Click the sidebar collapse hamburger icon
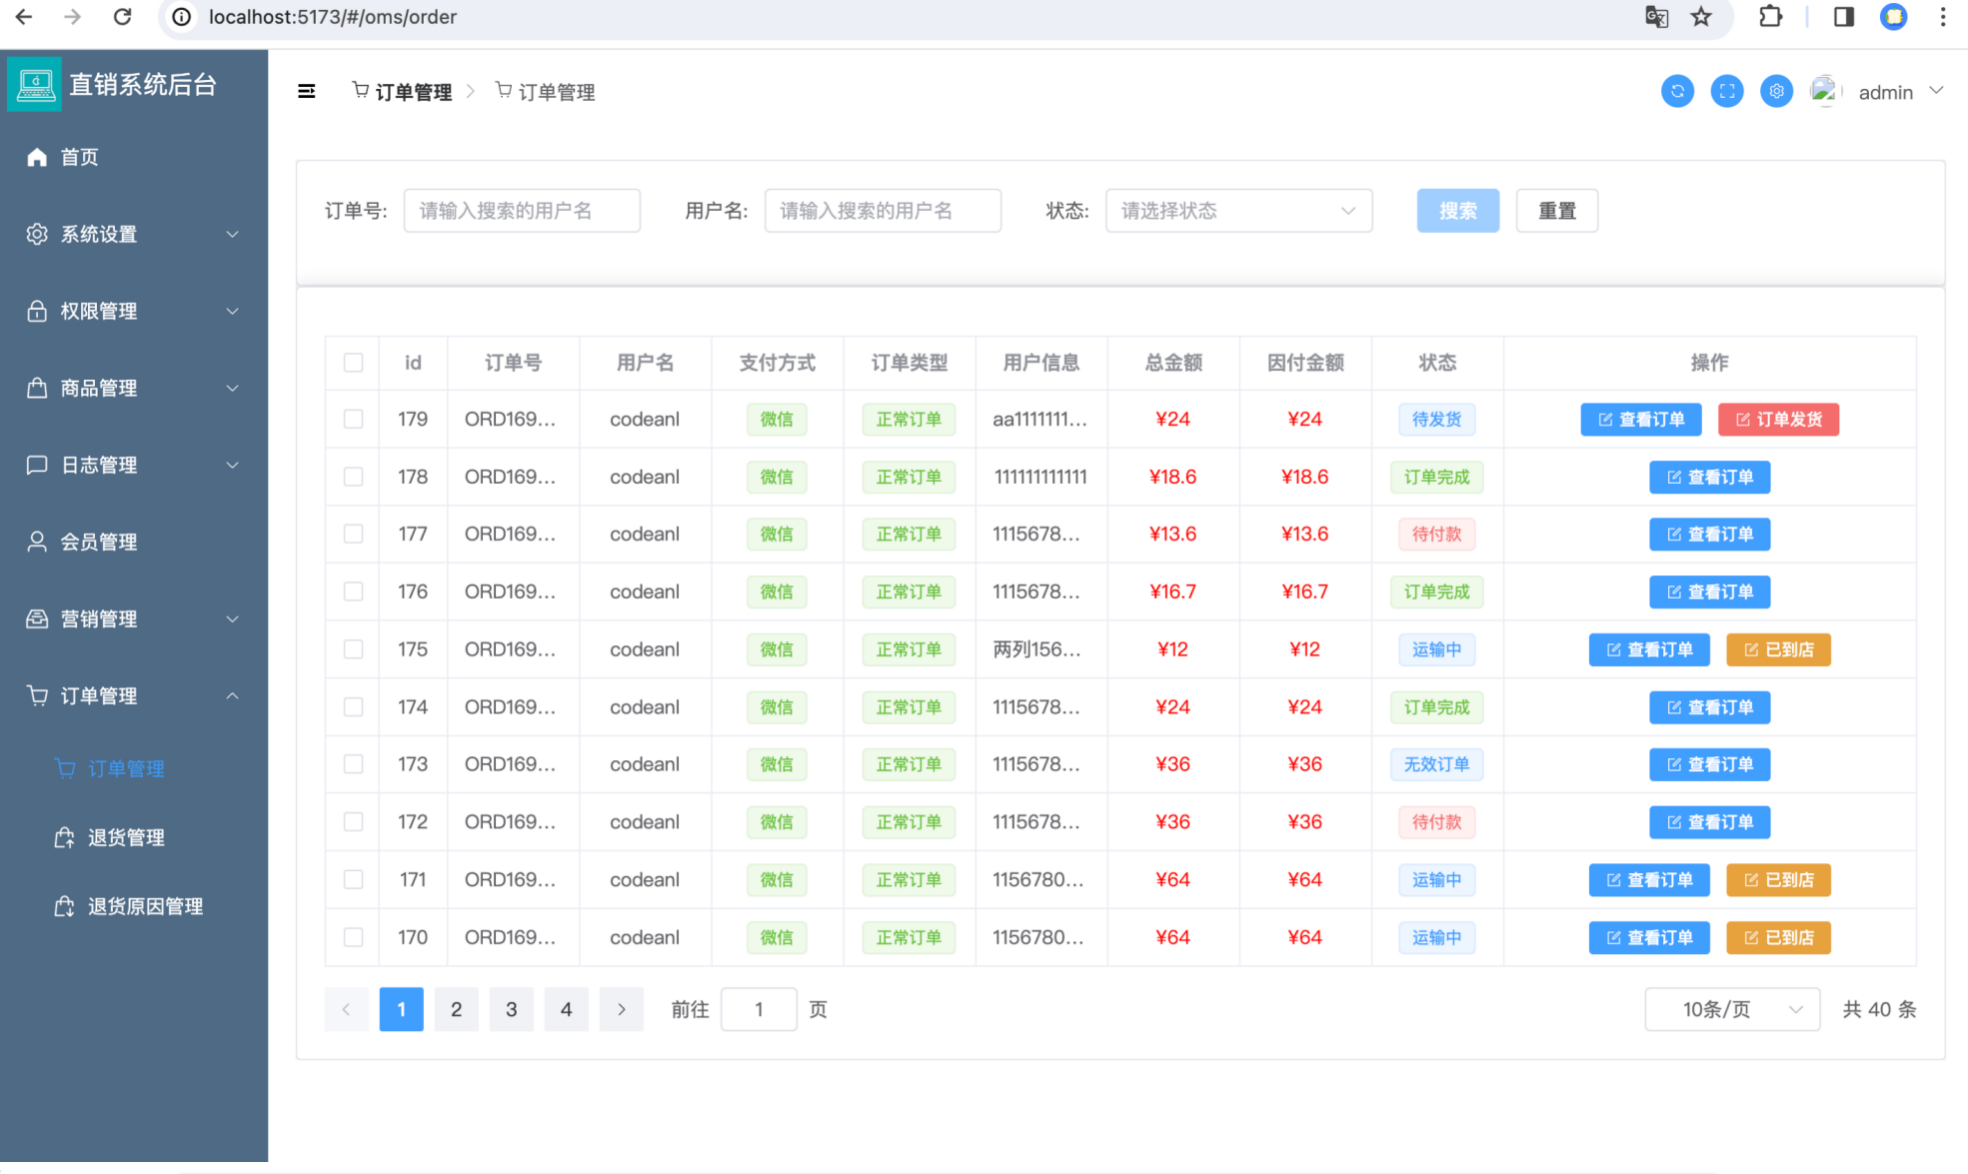This screenshot has width=1968, height=1174. [x=306, y=92]
